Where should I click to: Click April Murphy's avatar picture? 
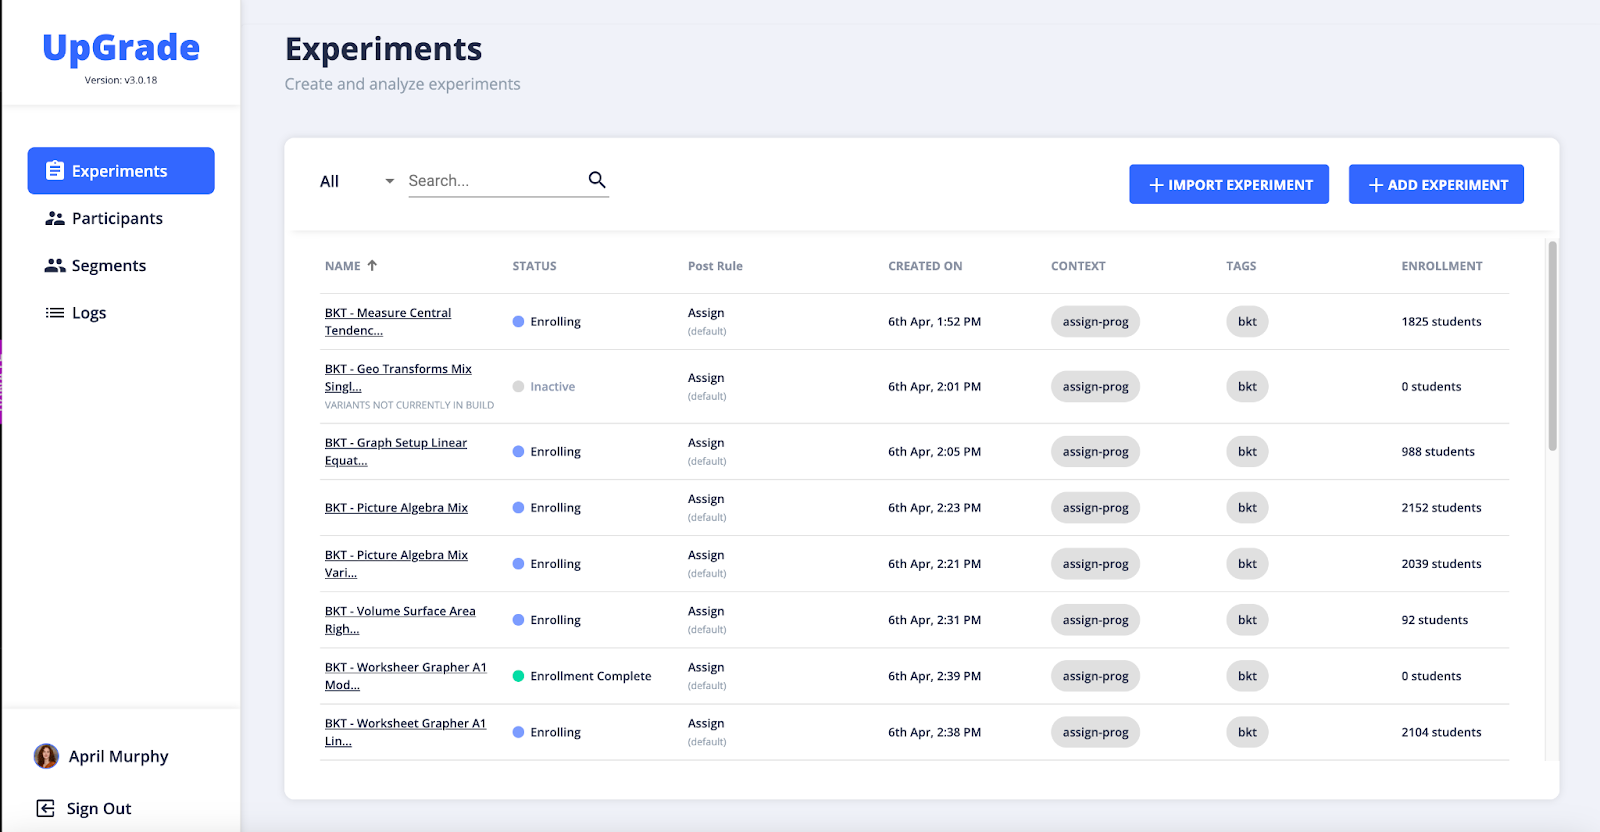(x=46, y=756)
